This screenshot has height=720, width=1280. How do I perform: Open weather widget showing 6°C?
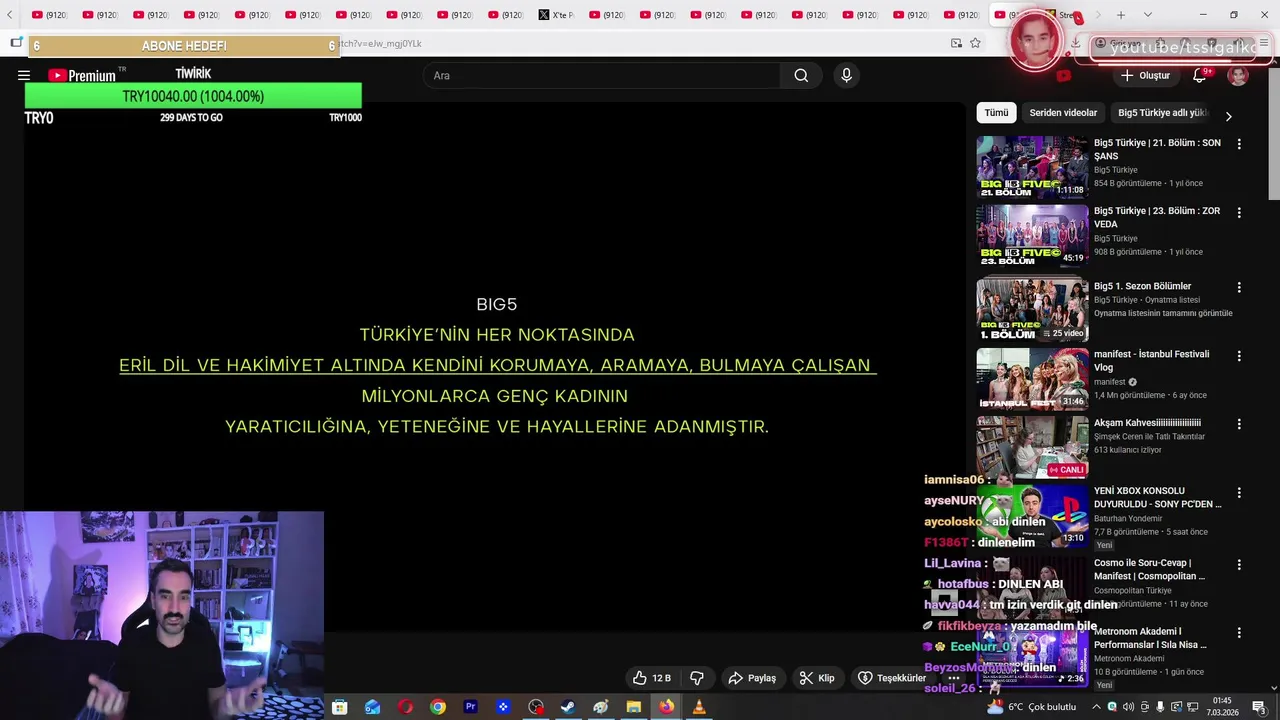tap(1031, 707)
